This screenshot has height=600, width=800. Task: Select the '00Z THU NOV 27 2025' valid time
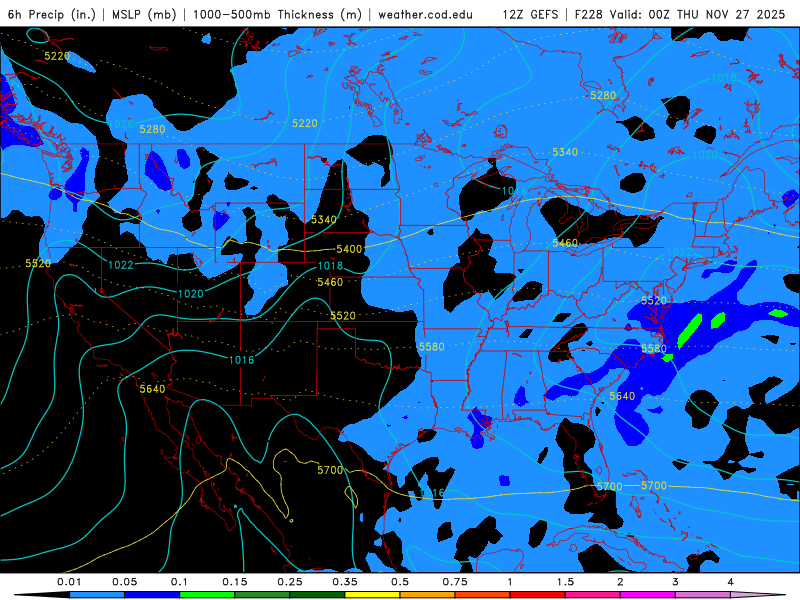(x=716, y=14)
